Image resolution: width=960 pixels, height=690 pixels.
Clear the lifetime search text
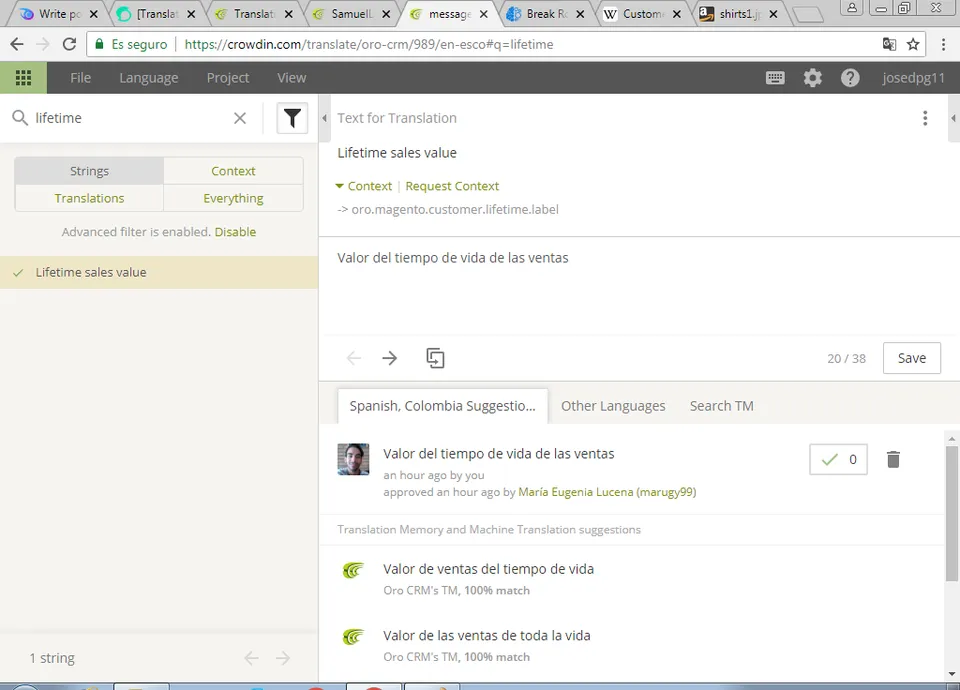click(240, 118)
